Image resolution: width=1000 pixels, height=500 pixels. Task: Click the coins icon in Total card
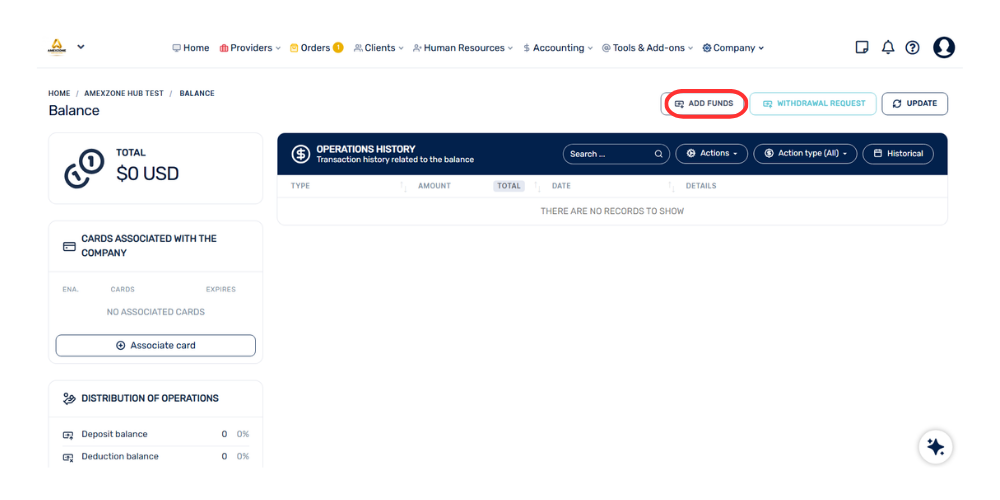click(x=84, y=170)
